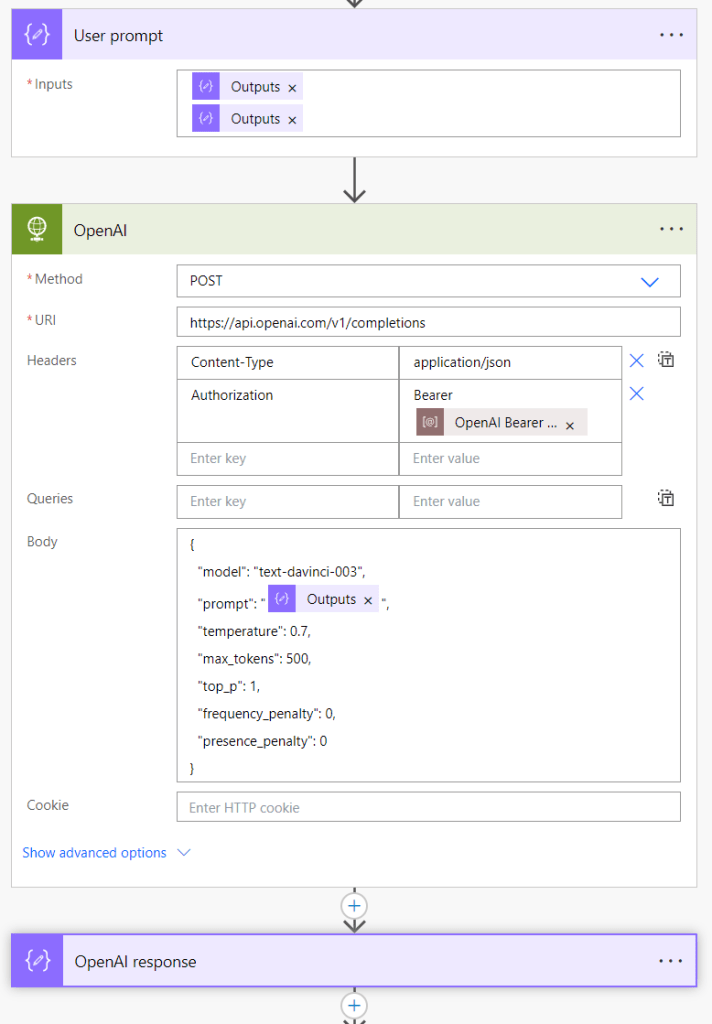Viewport: 712px width, 1024px height.
Task: Insert a step above OpenAI response
Action: click(354, 905)
